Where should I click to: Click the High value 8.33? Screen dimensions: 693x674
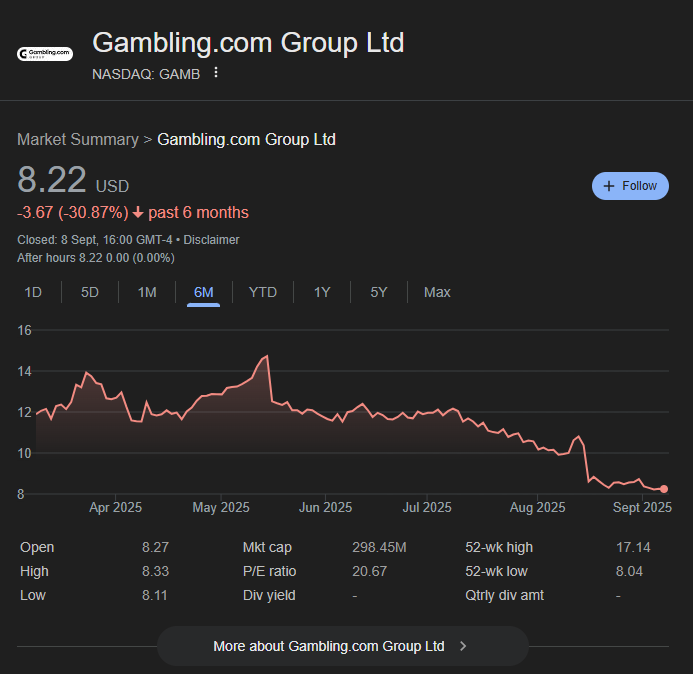(x=155, y=571)
